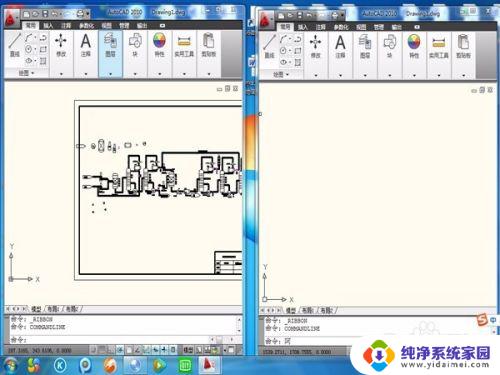Click the Print icon in left window quick access toolbar
Viewport: 500px width, 375px height.
80,14
